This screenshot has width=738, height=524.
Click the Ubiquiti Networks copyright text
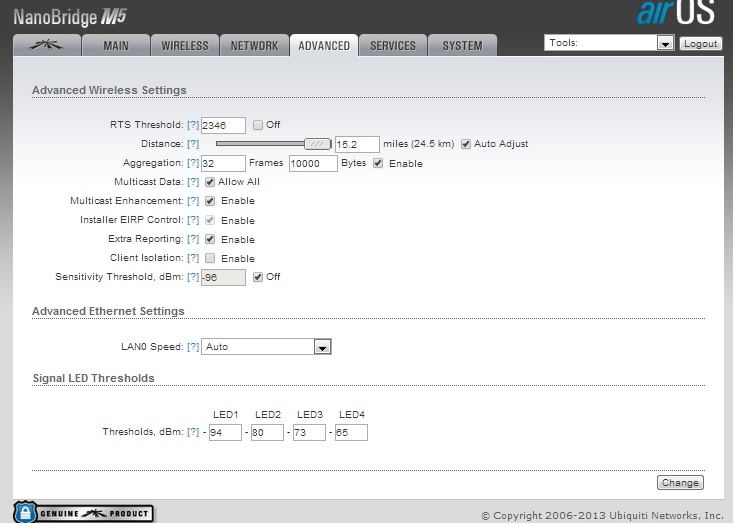point(602,516)
